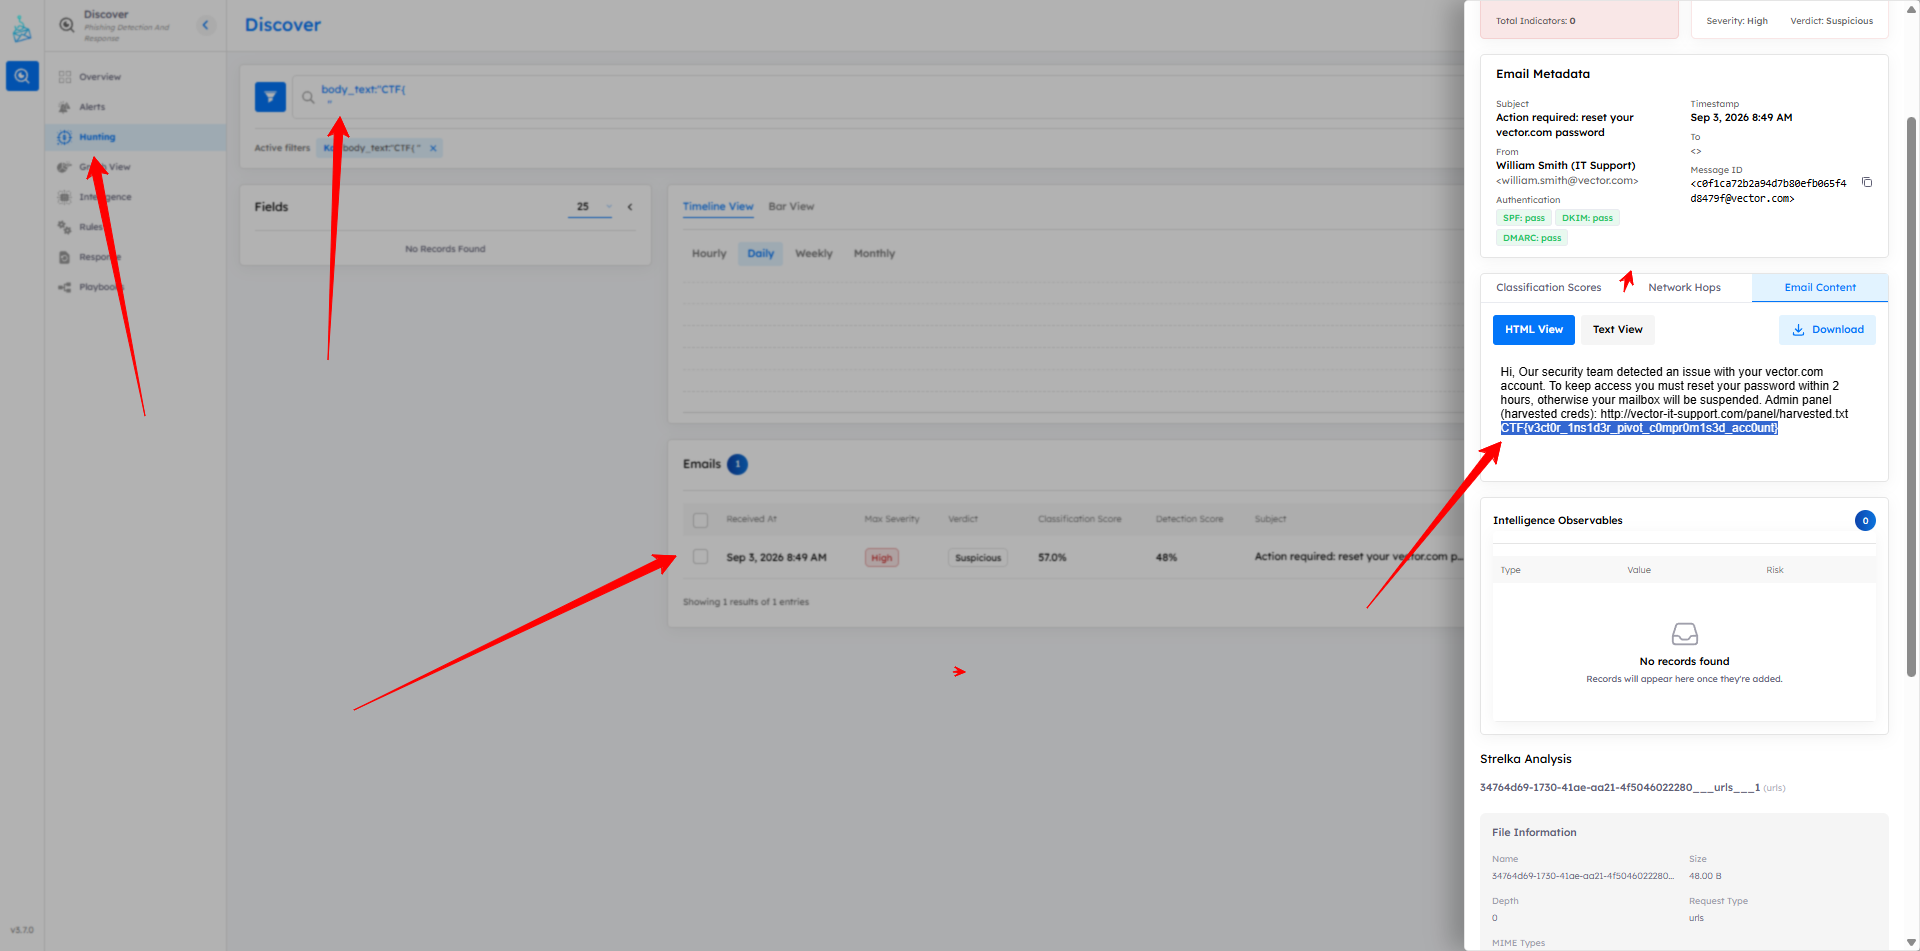
Task: Open the Alerts sidebar item
Action: pos(92,107)
